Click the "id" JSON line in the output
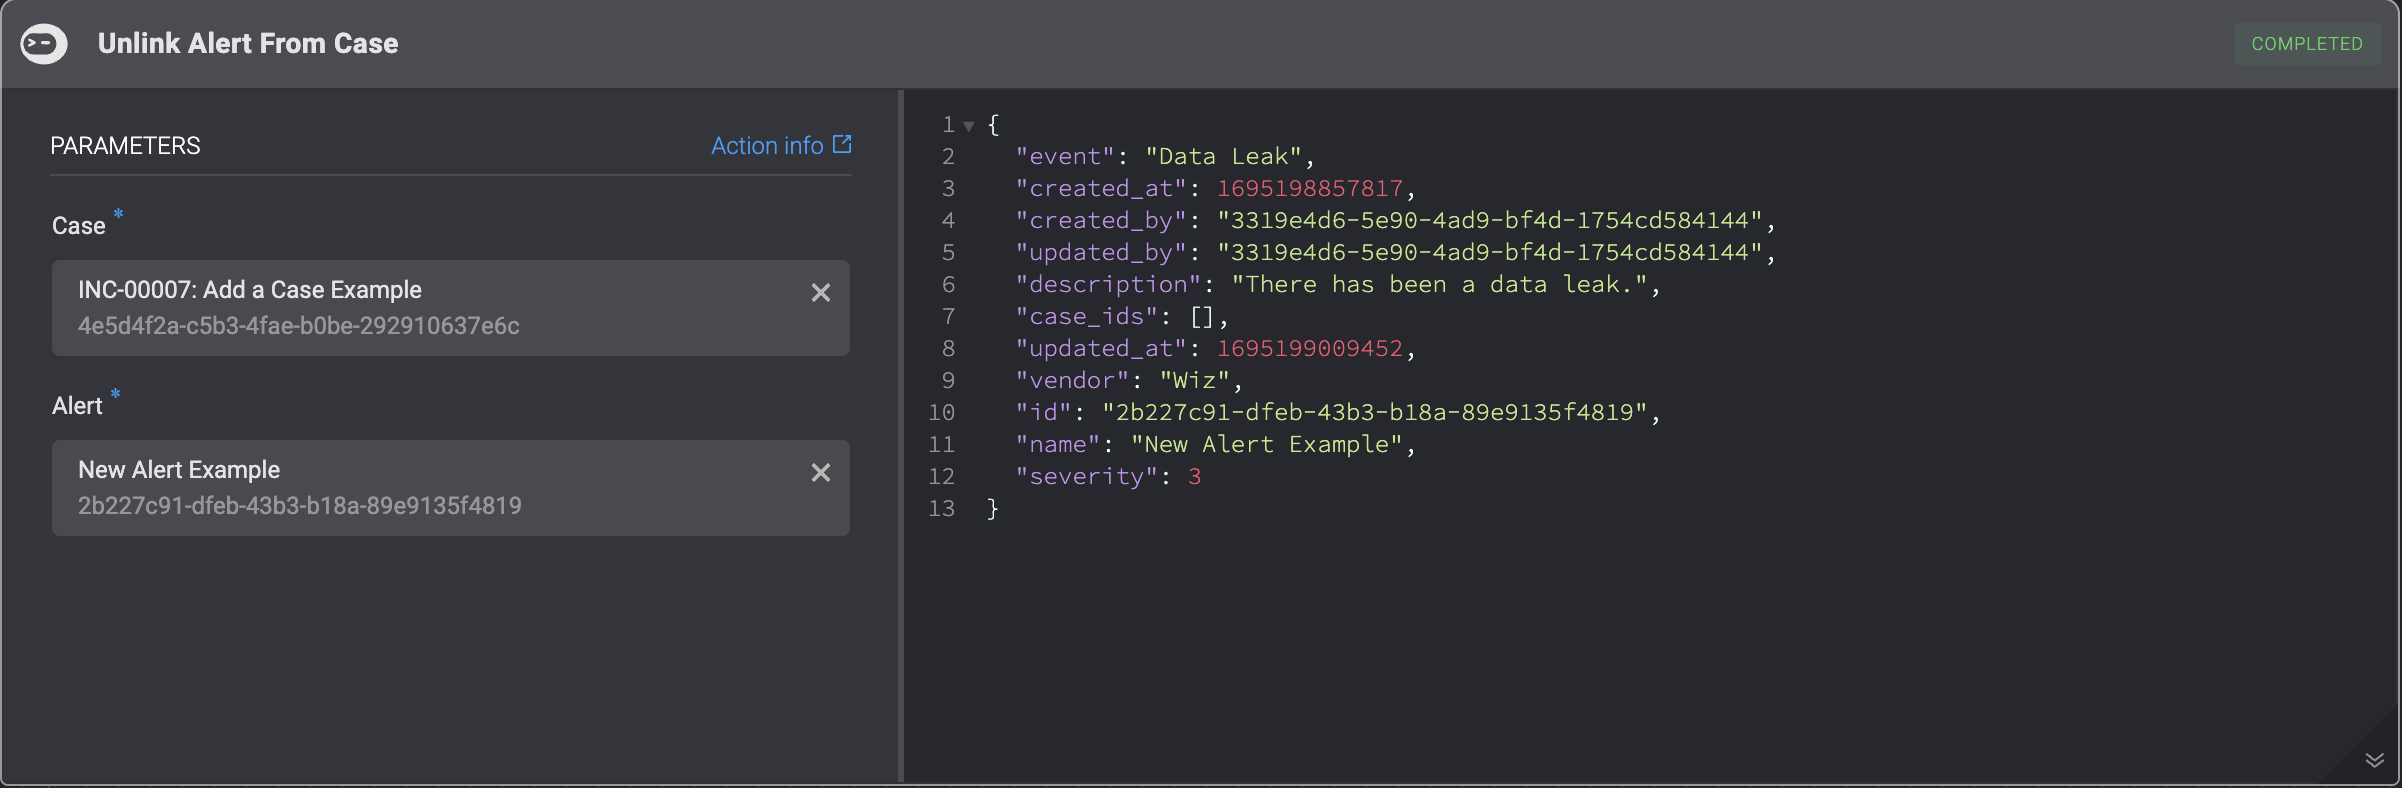The width and height of the screenshot is (2402, 788). click(x=1338, y=413)
